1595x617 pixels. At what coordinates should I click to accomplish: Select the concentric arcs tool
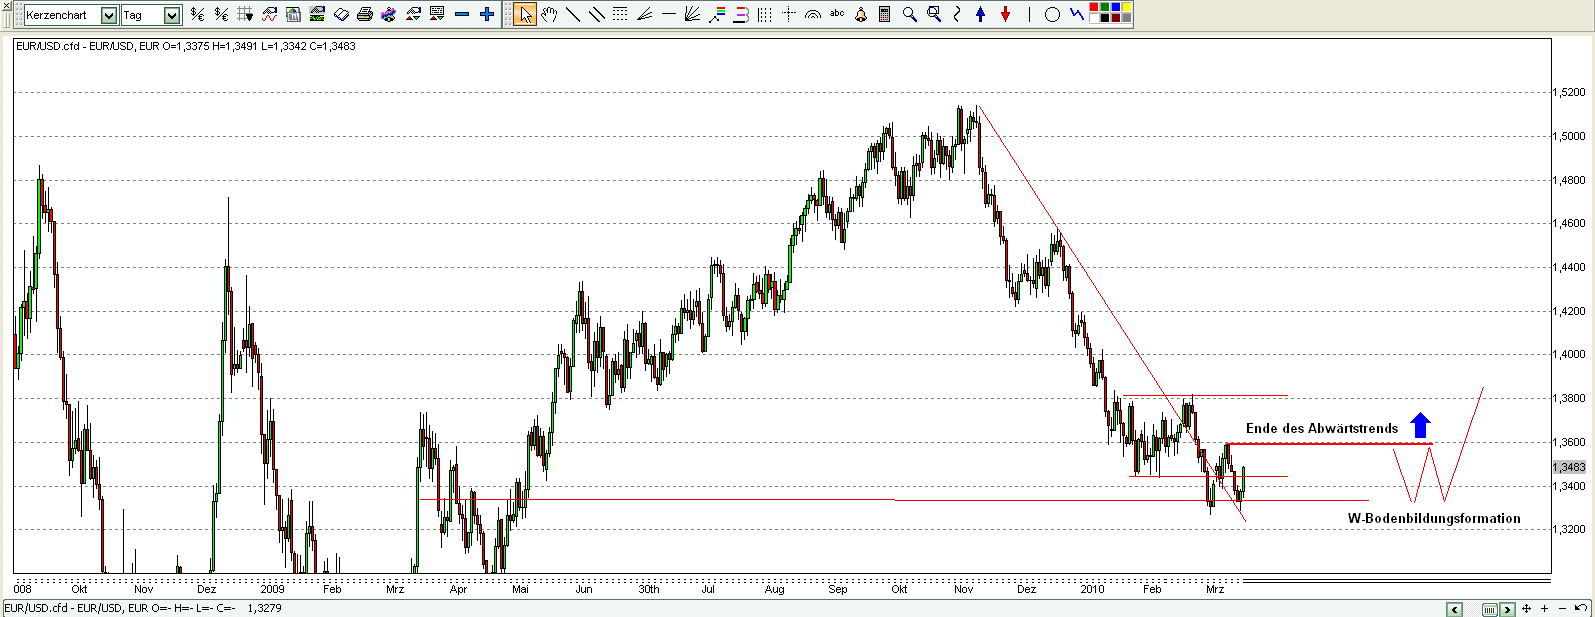[x=813, y=14]
